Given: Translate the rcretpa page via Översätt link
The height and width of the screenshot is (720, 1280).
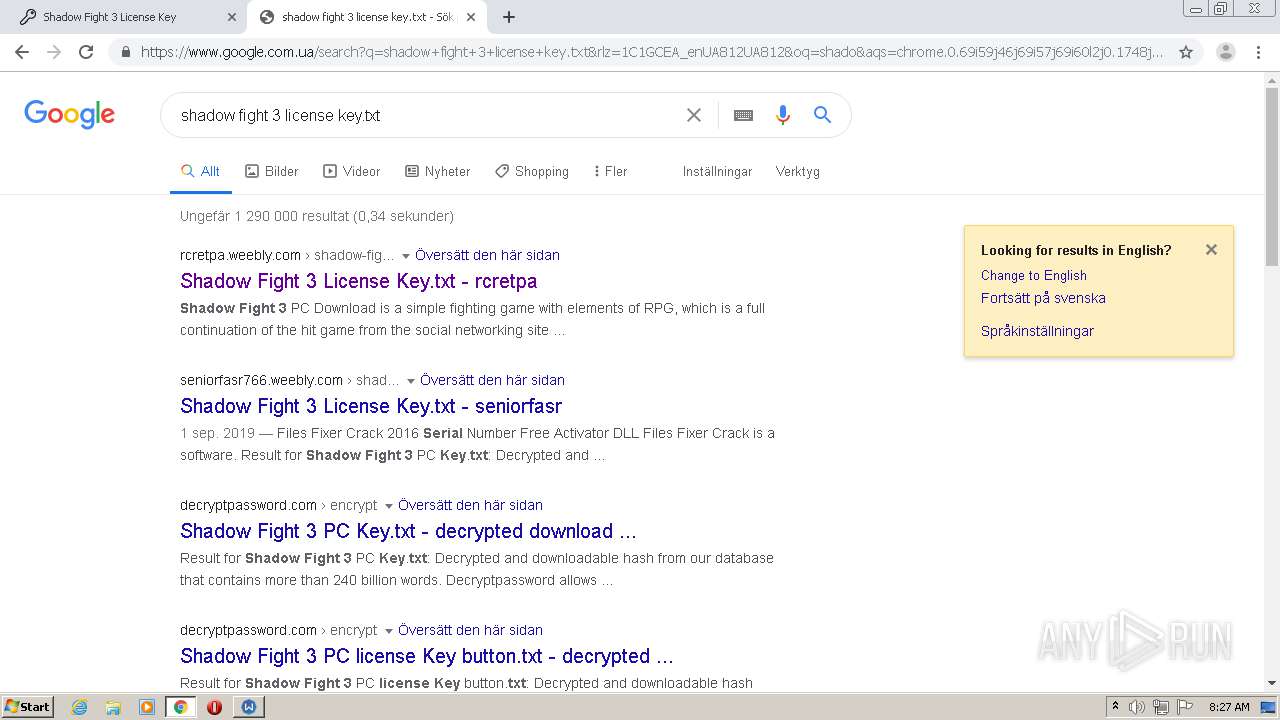Looking at the screenshot, I should [487, 255].
